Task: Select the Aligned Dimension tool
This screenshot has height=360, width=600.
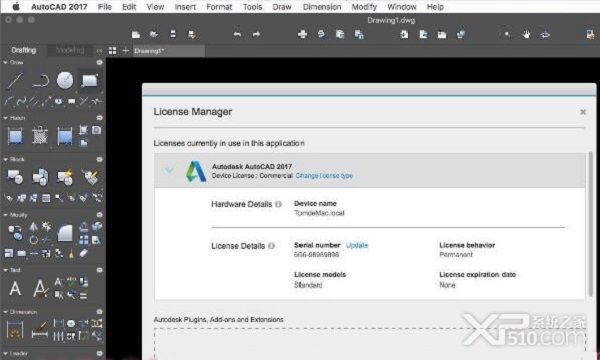Action: click(40, 329)
